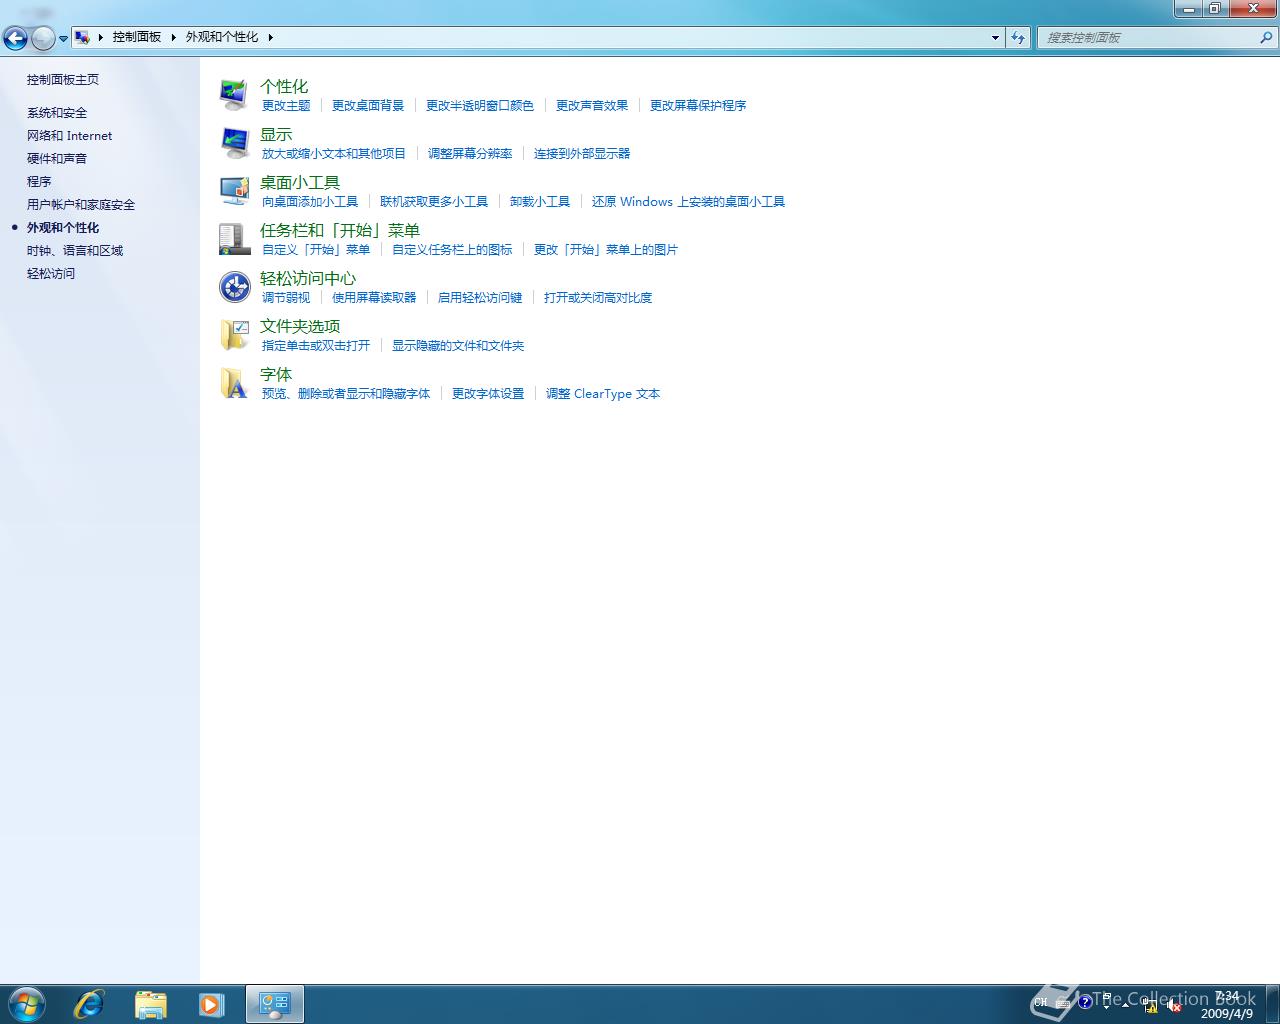The width and height of the screenshot is (1280, 1024).
Task: Click 连接到外部显示器 link
Action: click(582, 154)
